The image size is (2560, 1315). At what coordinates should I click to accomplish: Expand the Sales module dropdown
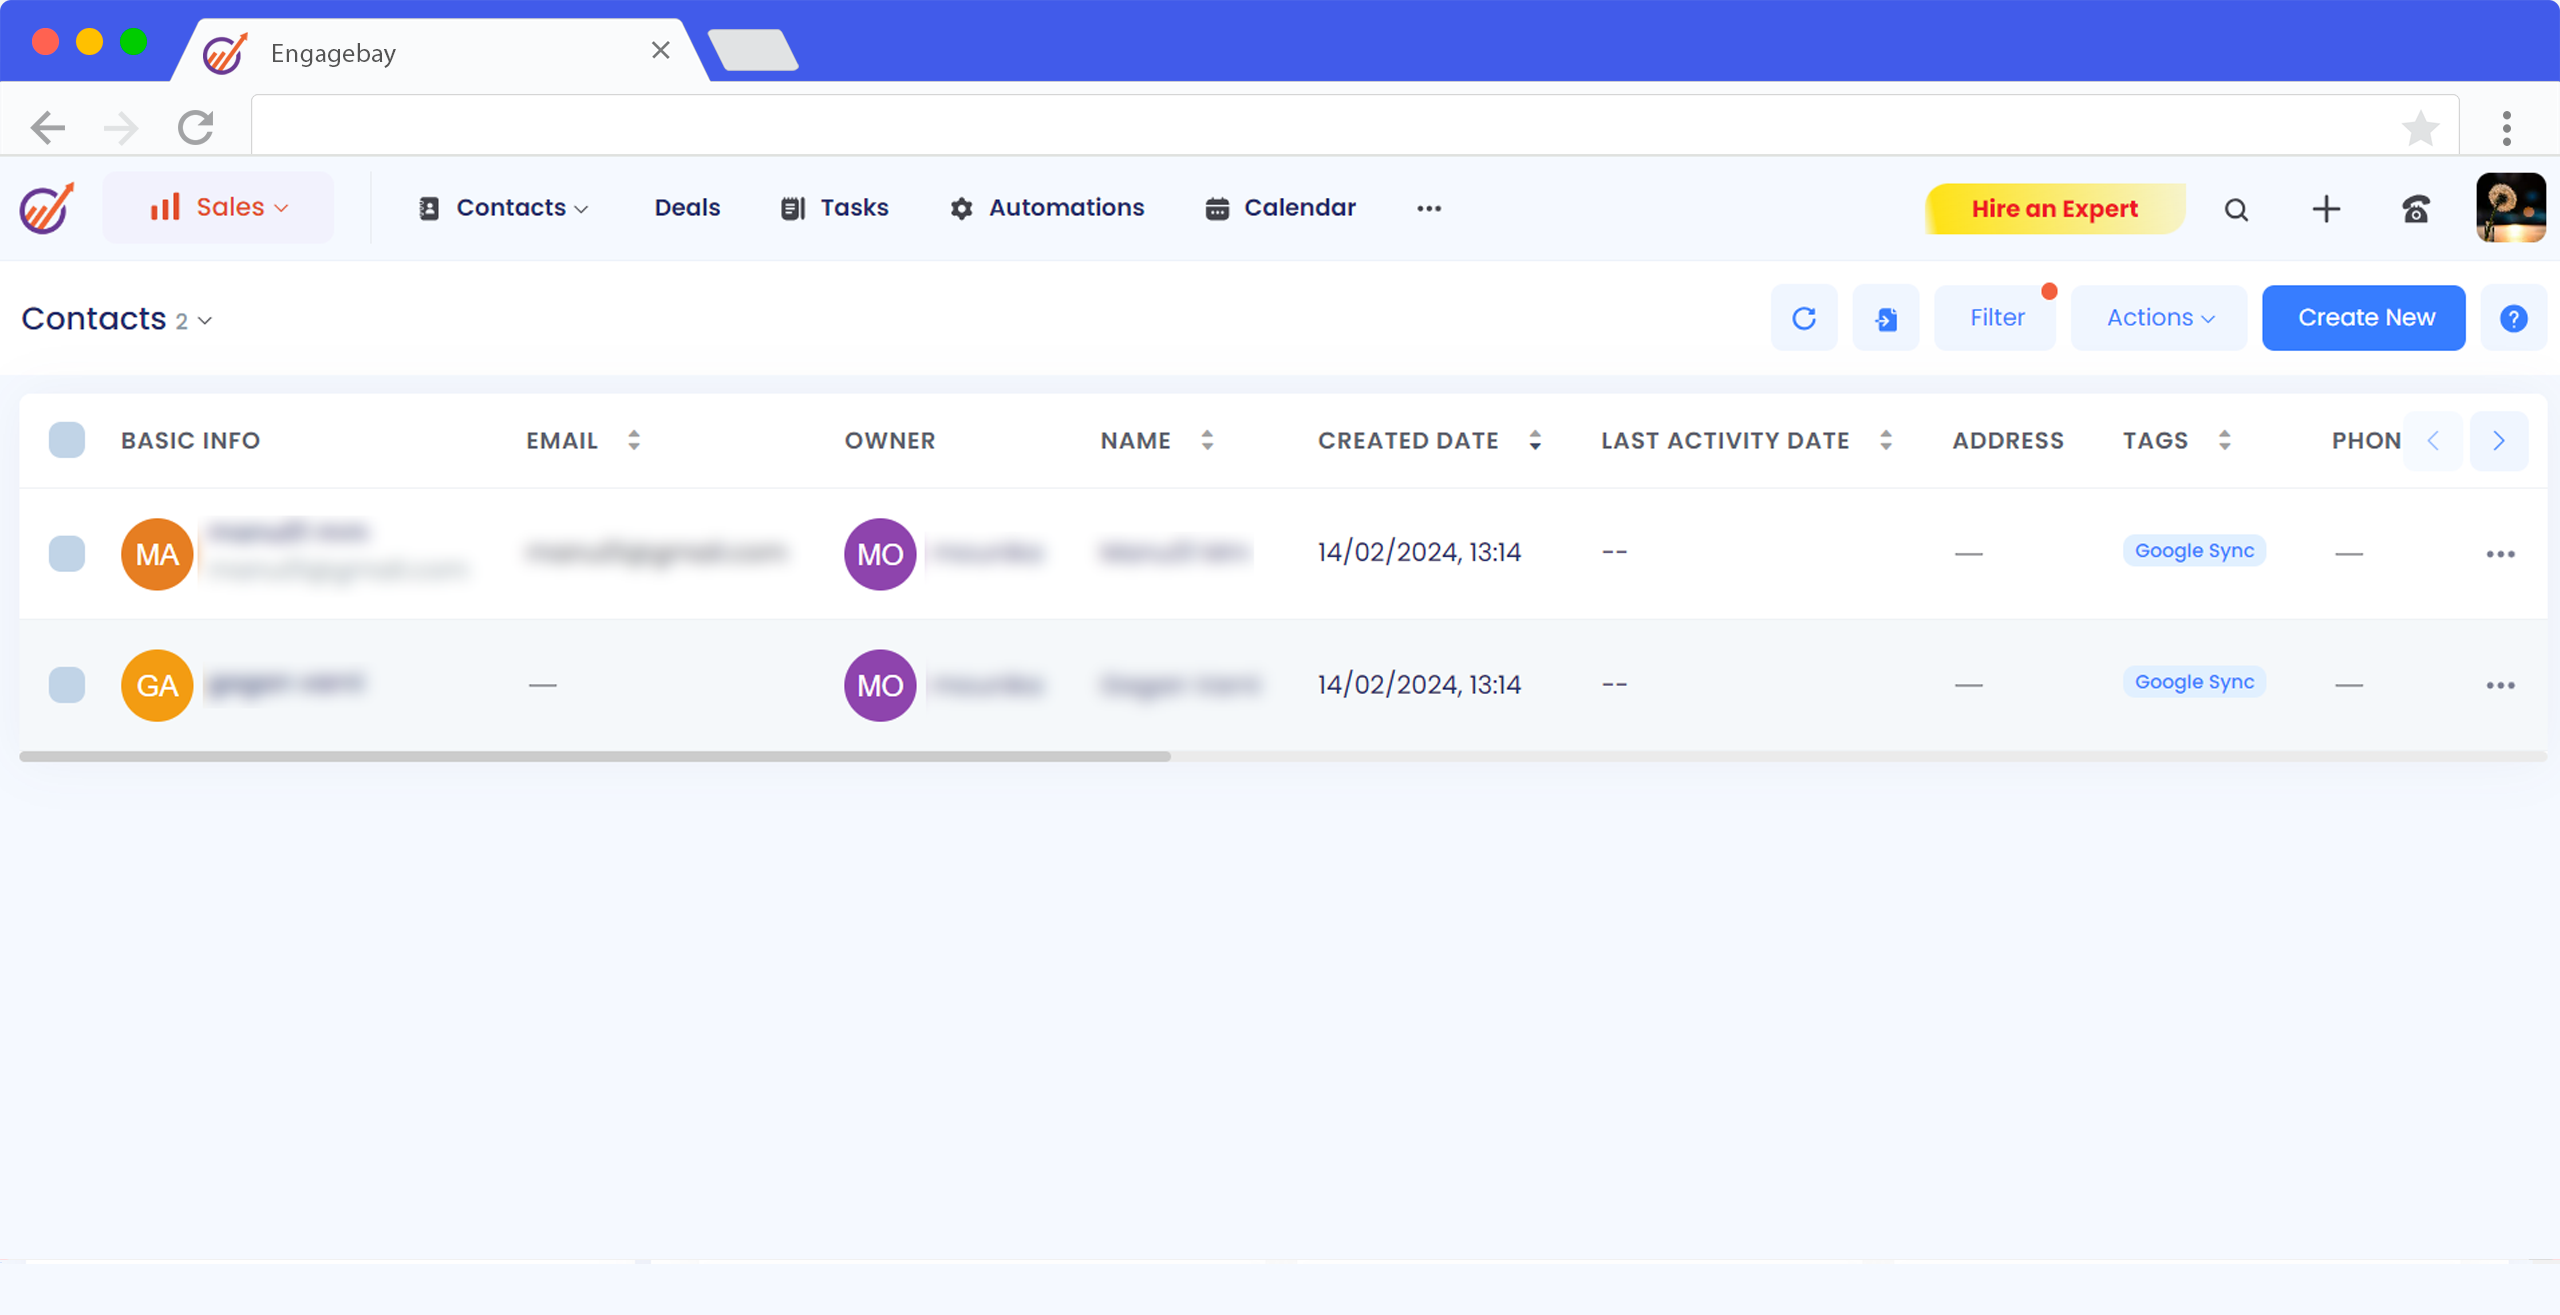[x=219, y=208]
